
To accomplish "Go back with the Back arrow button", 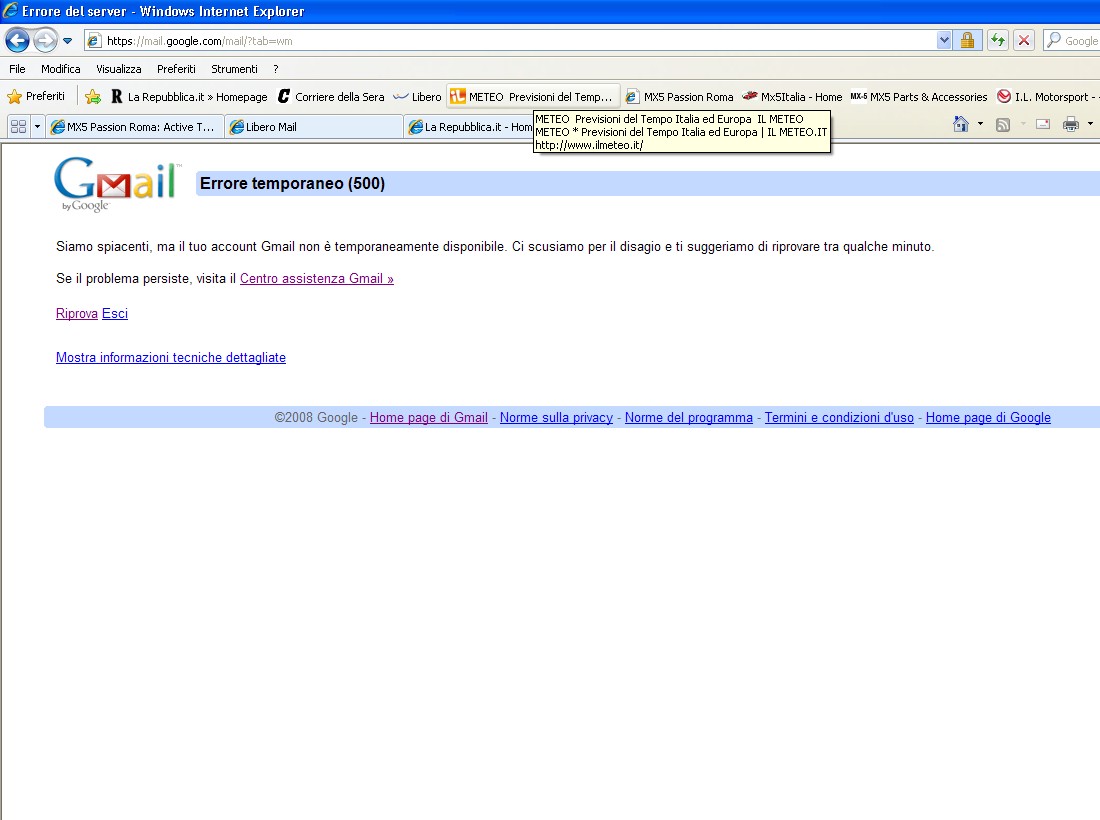I will [x=18, y=41].
